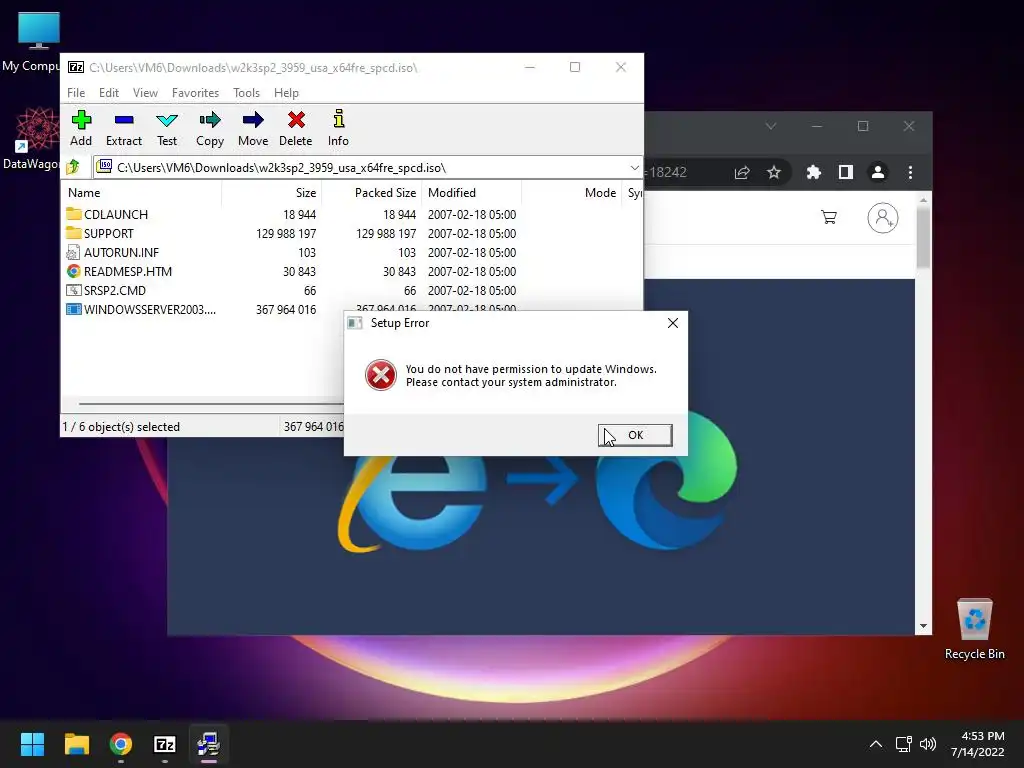Screen dimensions: 1024x768
Task: Sort by the Name column header
Action: pos(141,193)
